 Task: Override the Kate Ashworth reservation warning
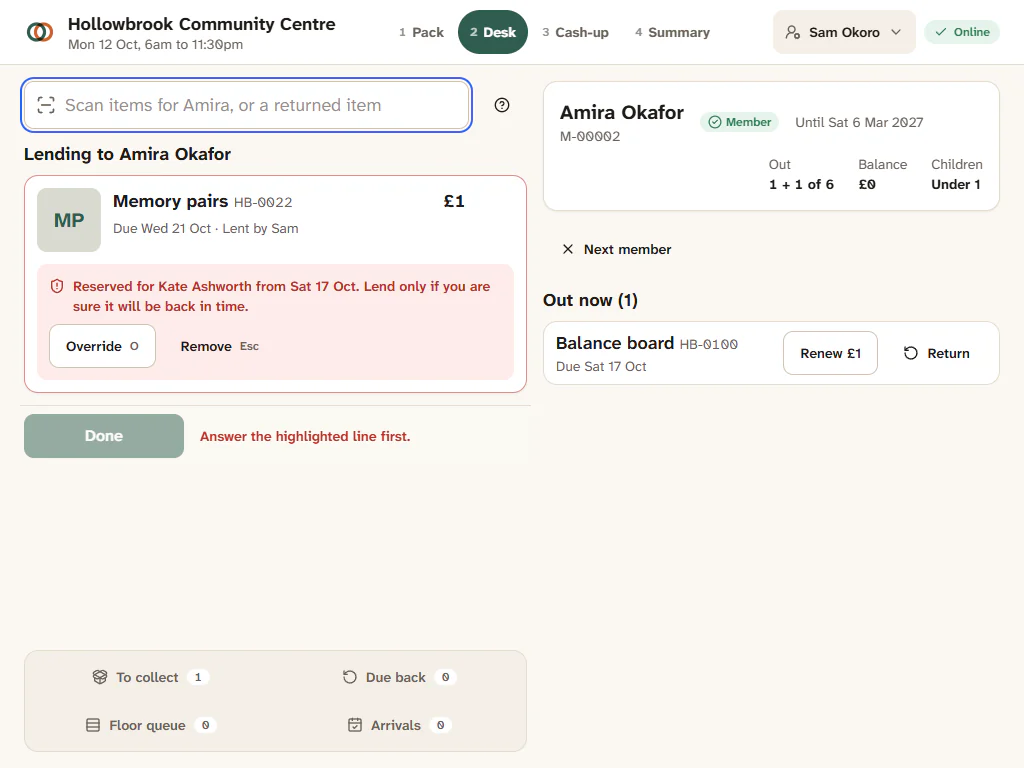pyautogui.click(x=103, y=346)
